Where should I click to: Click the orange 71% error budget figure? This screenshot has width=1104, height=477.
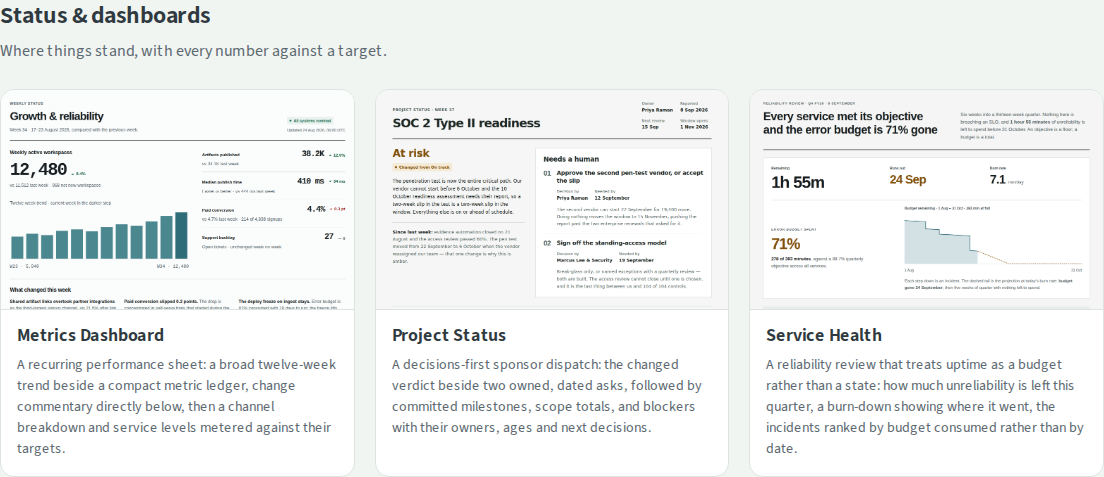point(786,244)
